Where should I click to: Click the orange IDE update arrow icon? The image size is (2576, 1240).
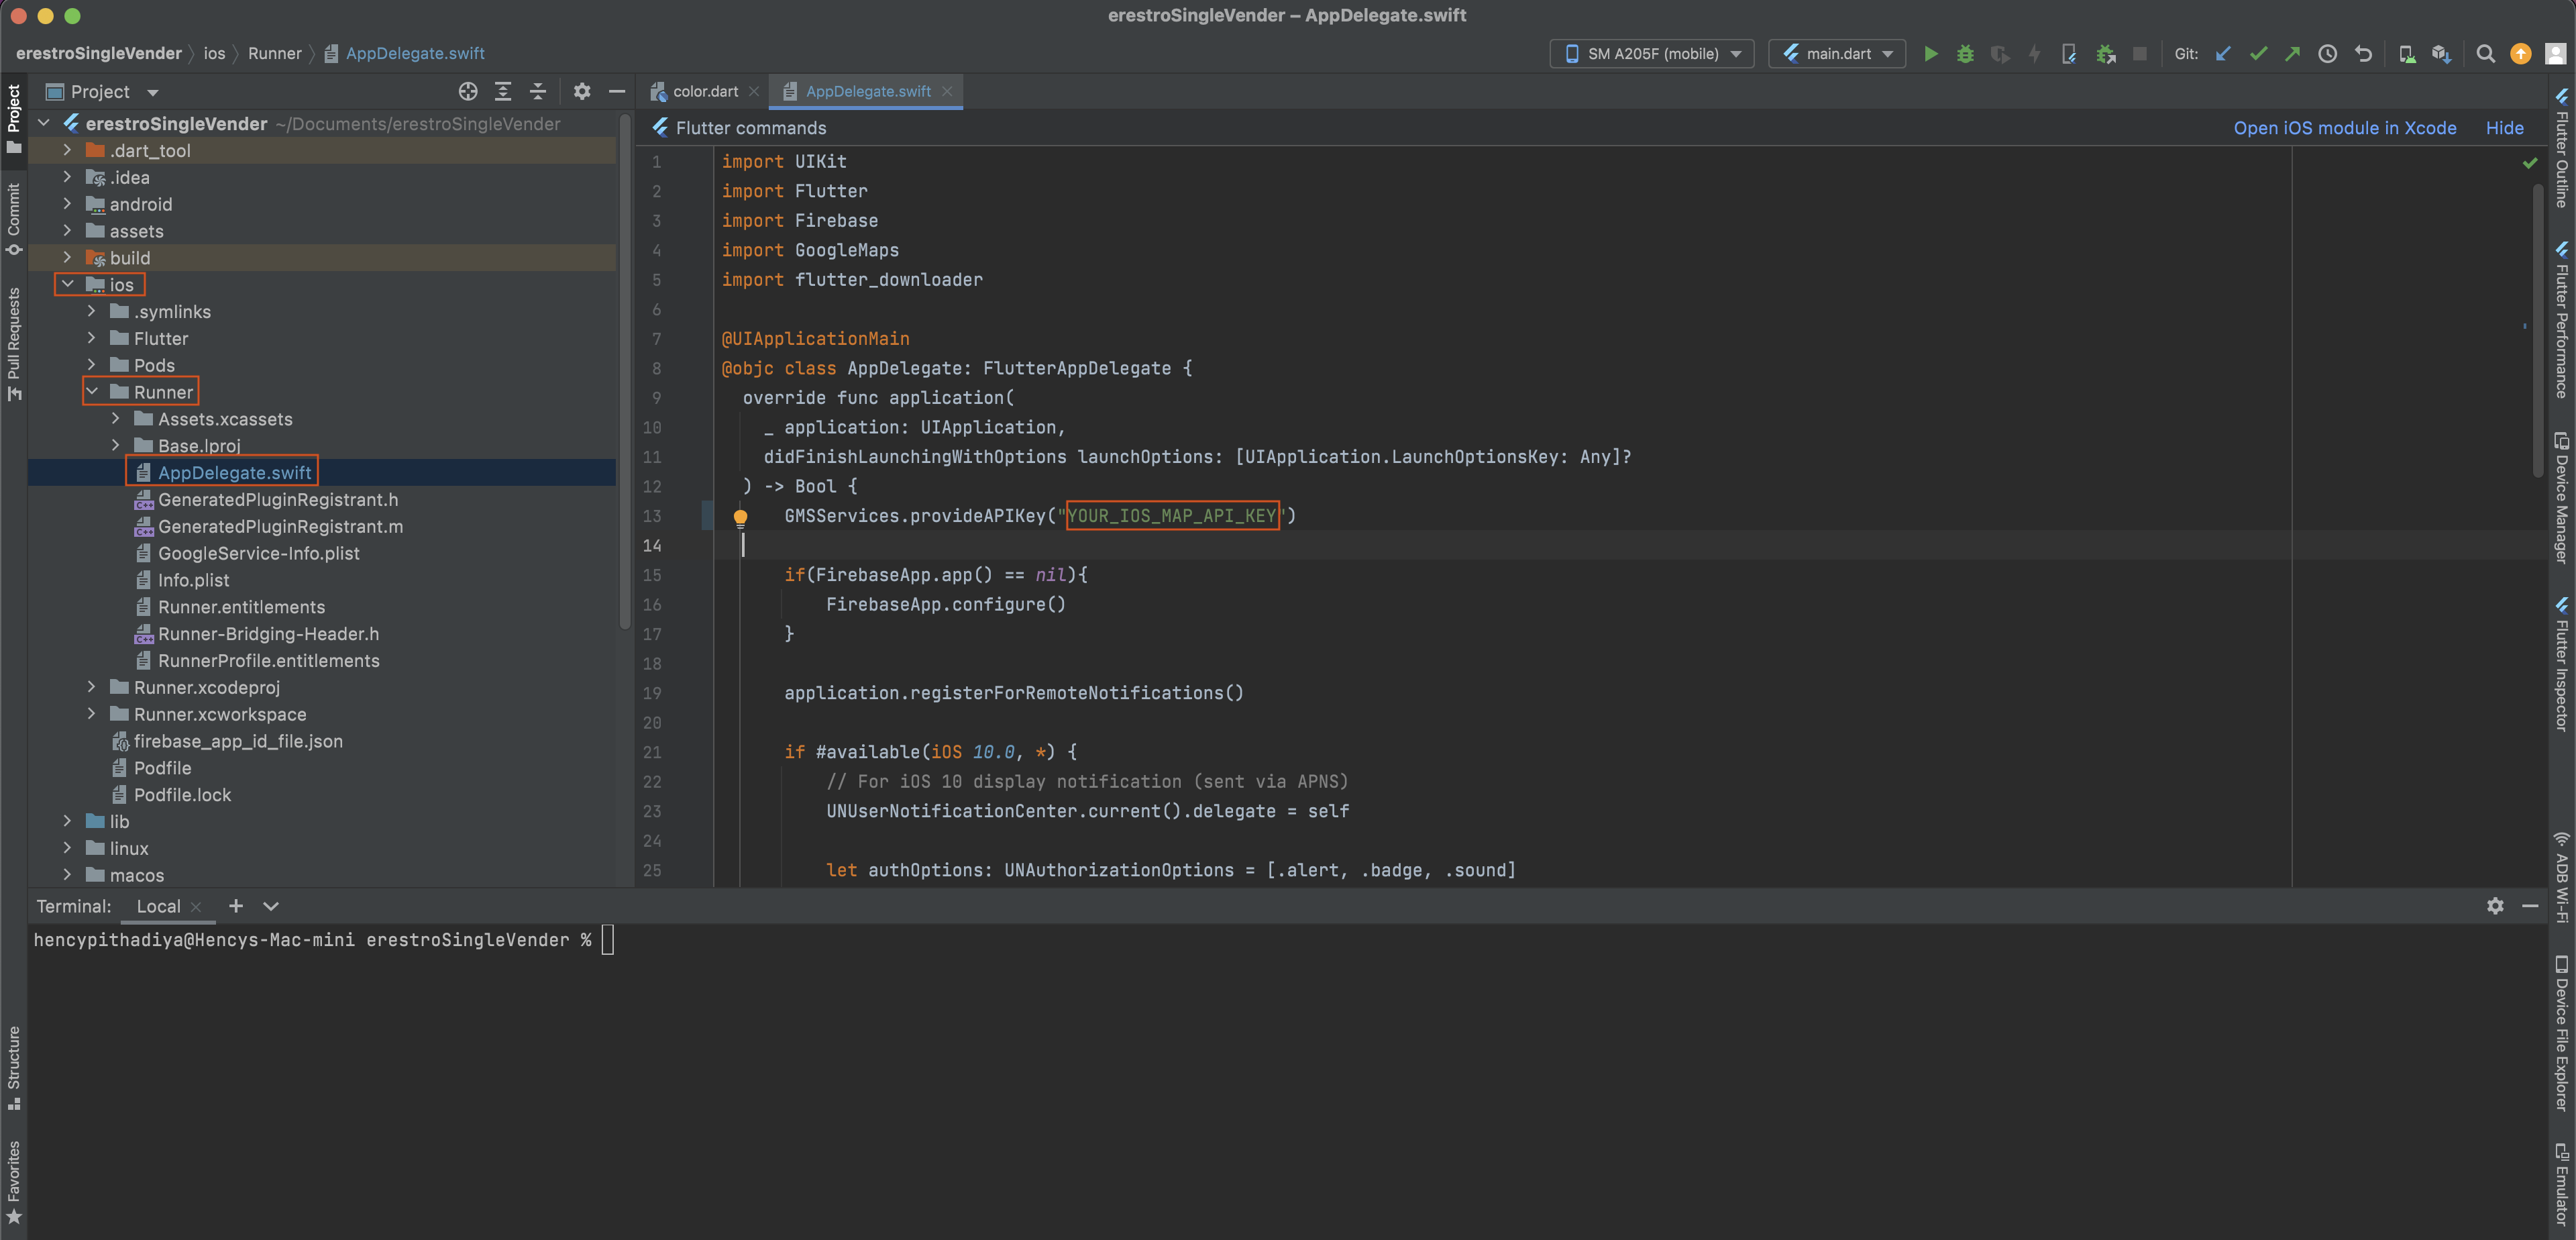[2520, 54]
